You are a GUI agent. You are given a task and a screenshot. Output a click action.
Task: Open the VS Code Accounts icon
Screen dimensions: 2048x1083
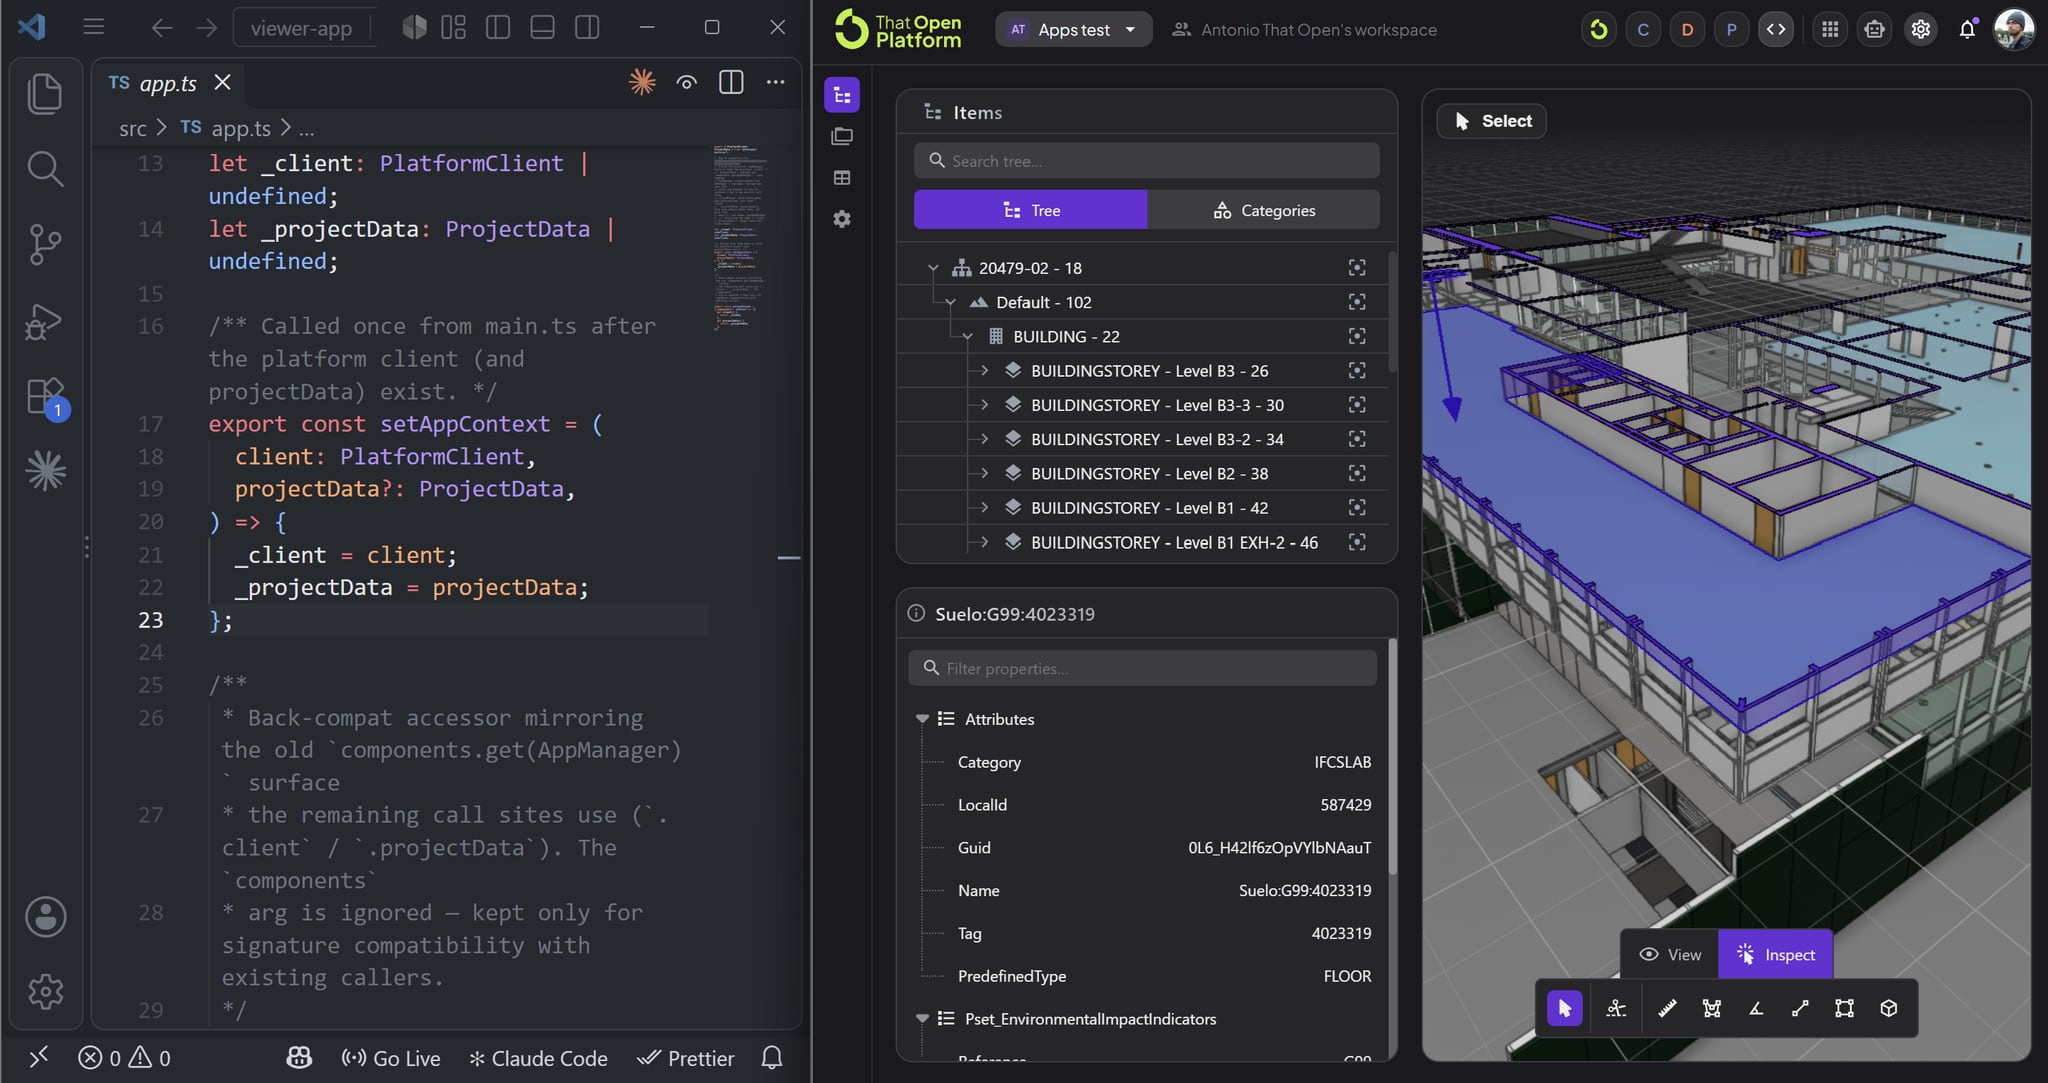click(x=45, y=916)
